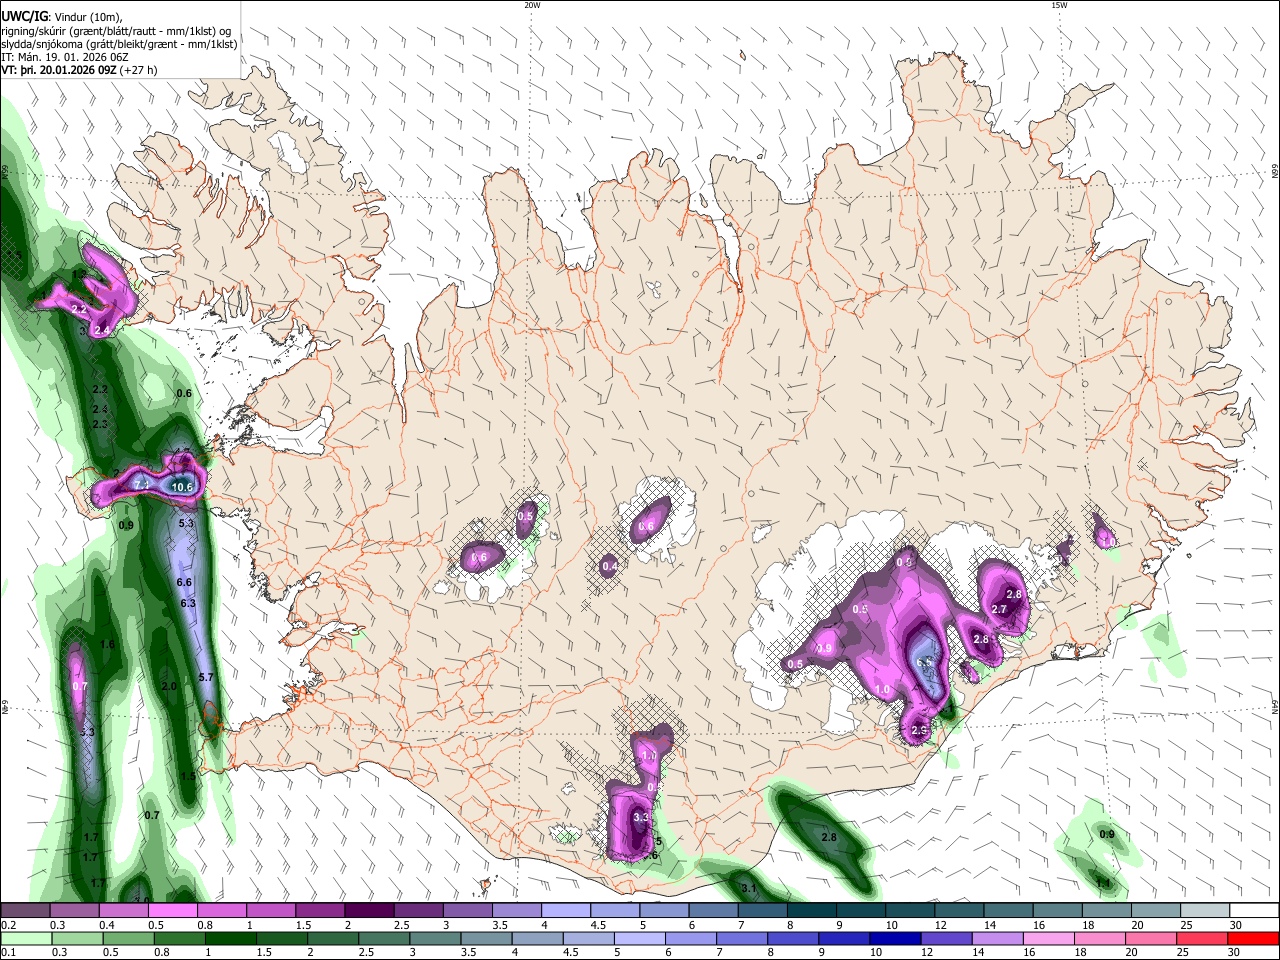Click the light periwinkle 4–4.5 swatch in upper legend
Image resolution: width=1280 pixels, height=960 pixels.
point(566,911)
